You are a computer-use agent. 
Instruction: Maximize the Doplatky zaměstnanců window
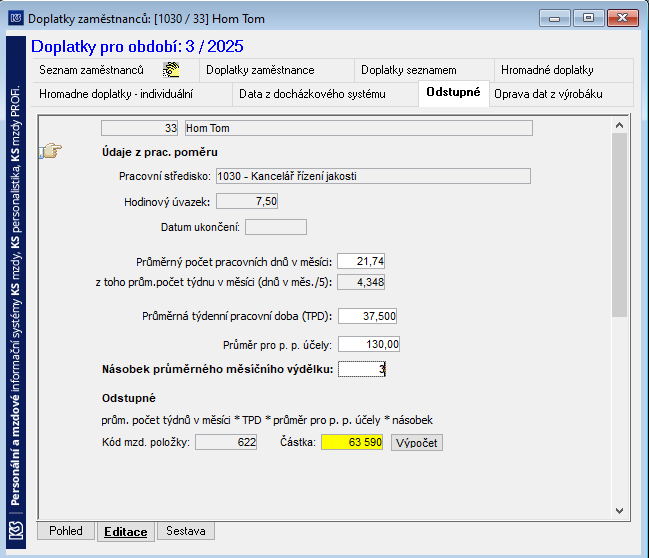click(588, 19)
